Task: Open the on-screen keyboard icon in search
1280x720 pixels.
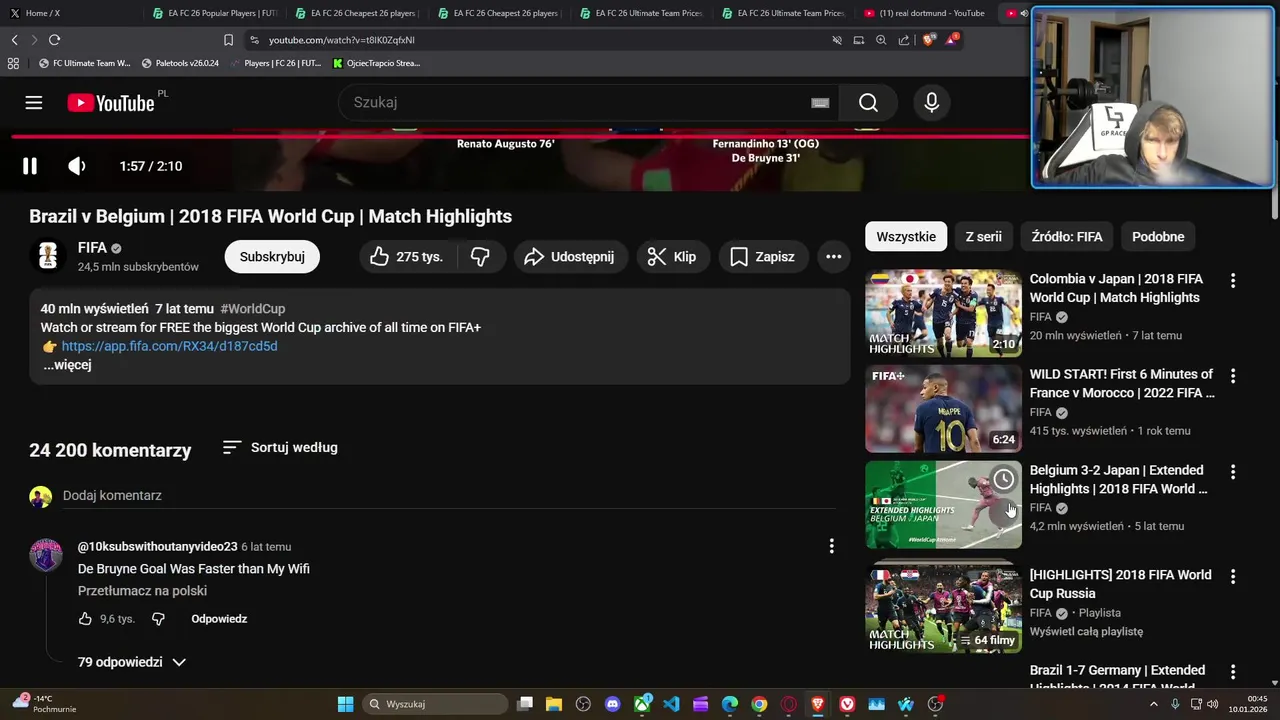Action: [820, 102]
